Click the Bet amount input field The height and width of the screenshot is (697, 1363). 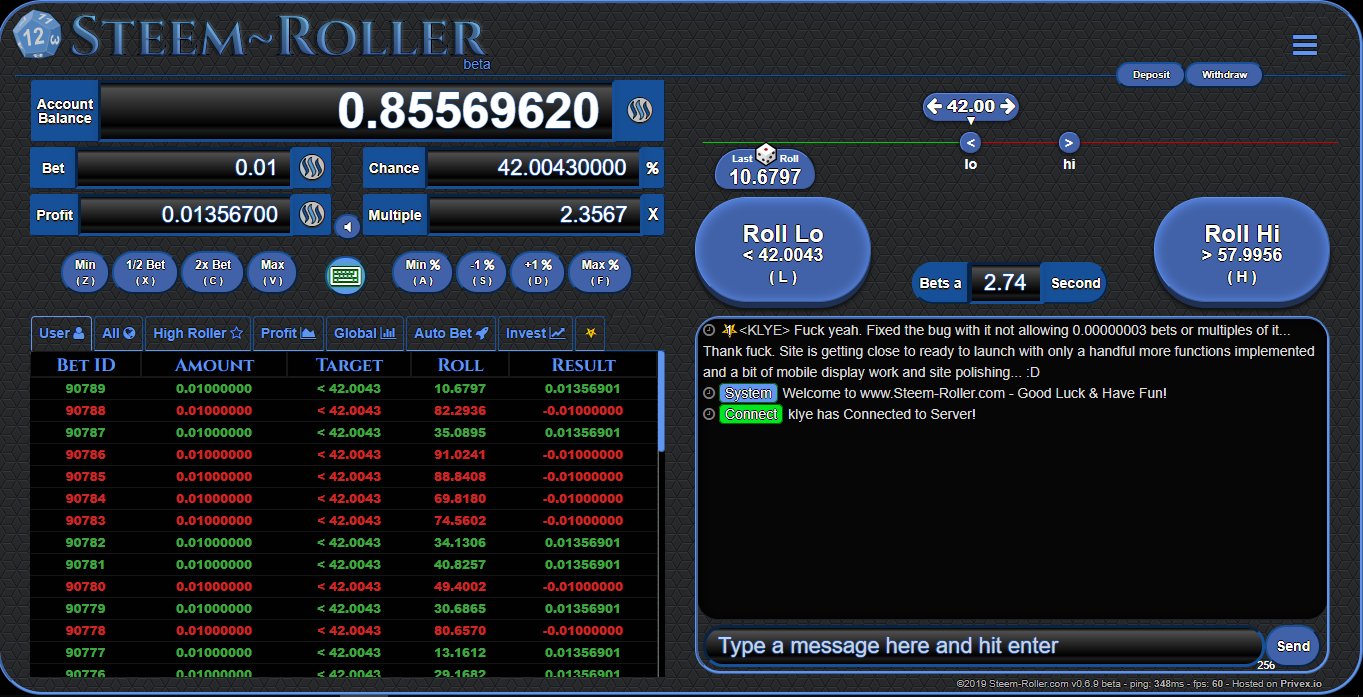point(183,167)
